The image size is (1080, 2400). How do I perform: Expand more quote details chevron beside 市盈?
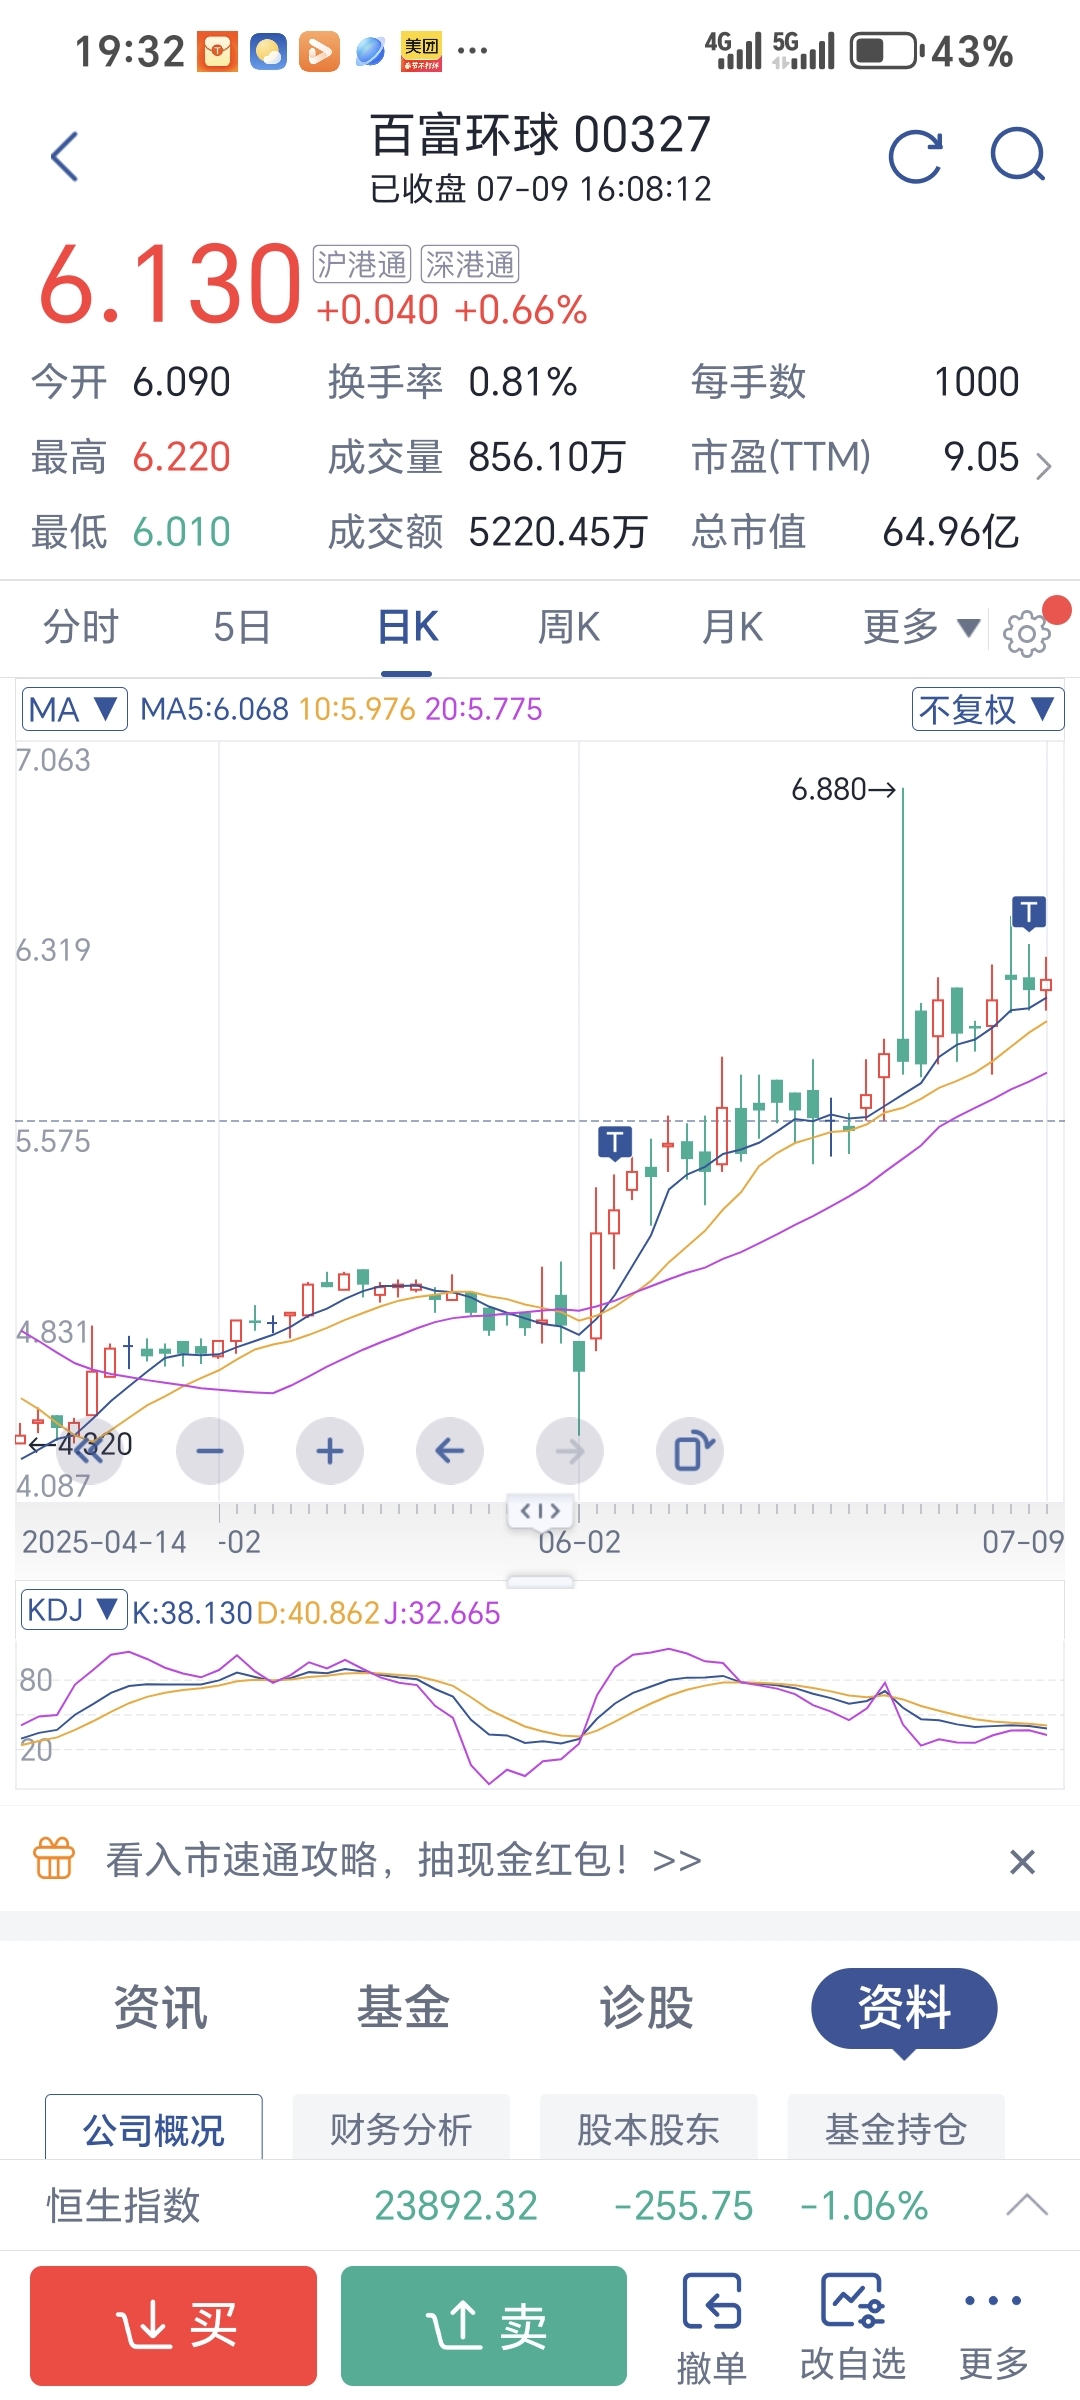(1043, 466)
